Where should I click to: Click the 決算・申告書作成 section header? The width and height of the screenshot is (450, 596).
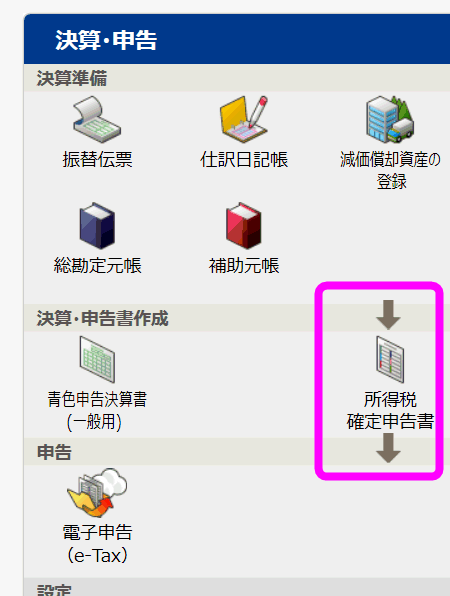coord(237,318)
